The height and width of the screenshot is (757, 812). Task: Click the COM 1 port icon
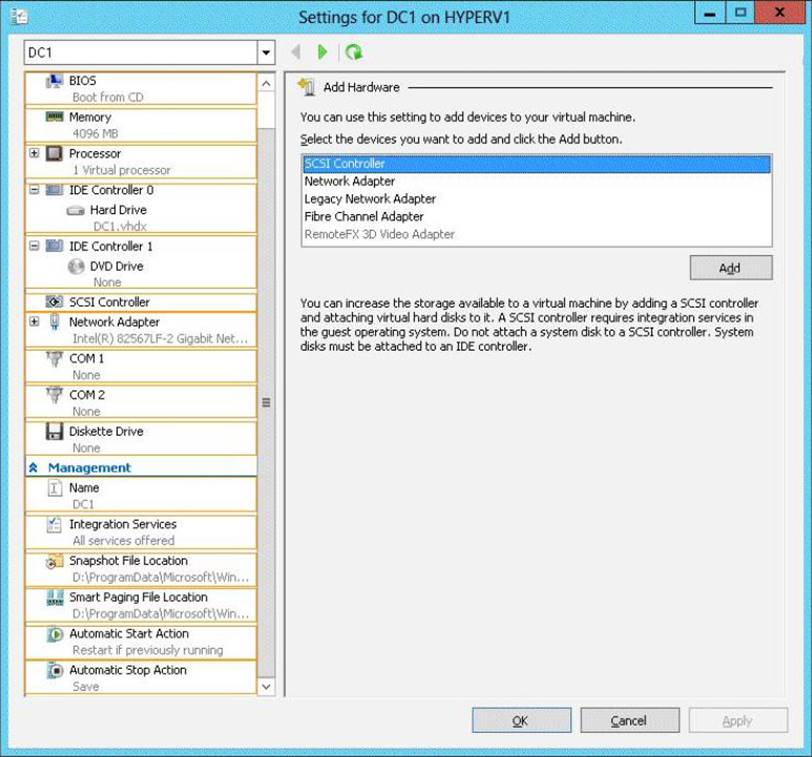(55, 359)
